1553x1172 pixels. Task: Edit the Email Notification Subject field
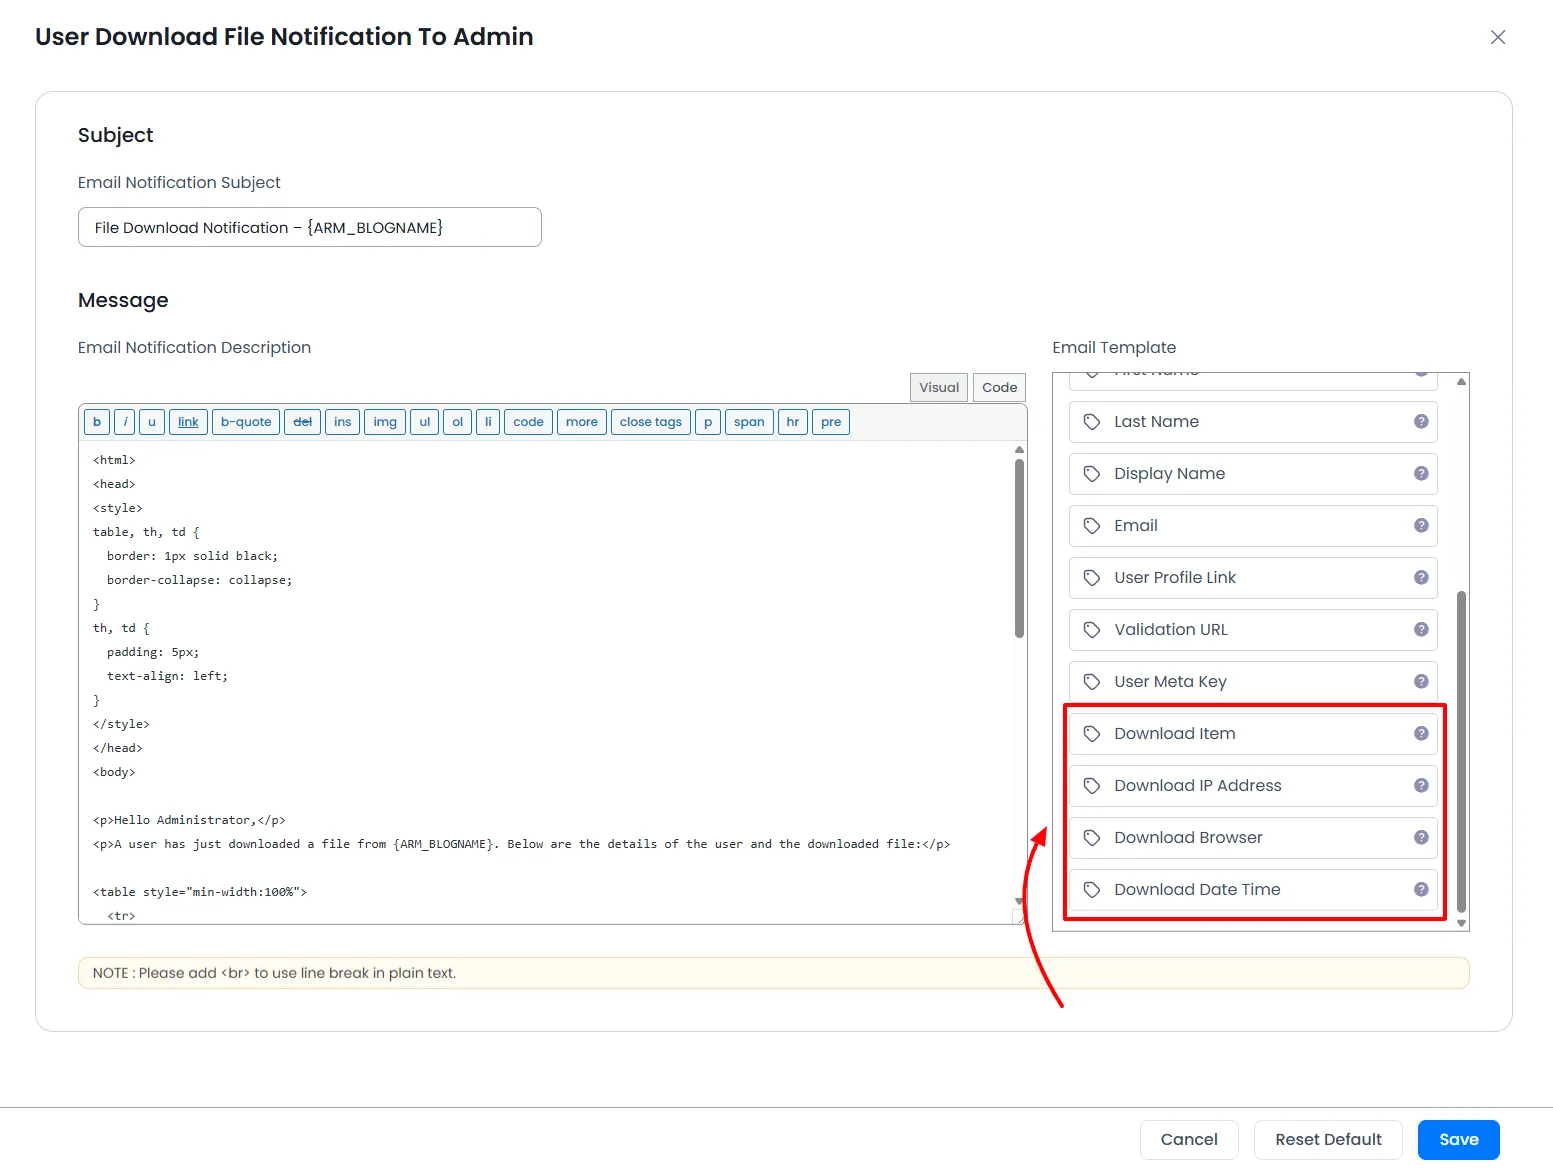pos(309,227)
